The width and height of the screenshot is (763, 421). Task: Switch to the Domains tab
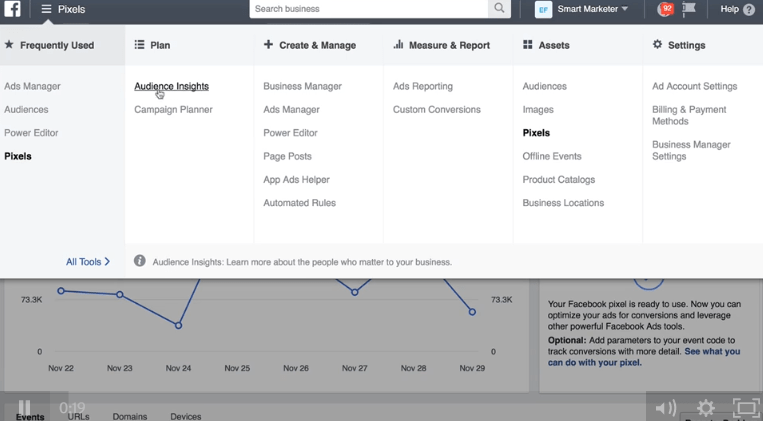tap(130, 417)
